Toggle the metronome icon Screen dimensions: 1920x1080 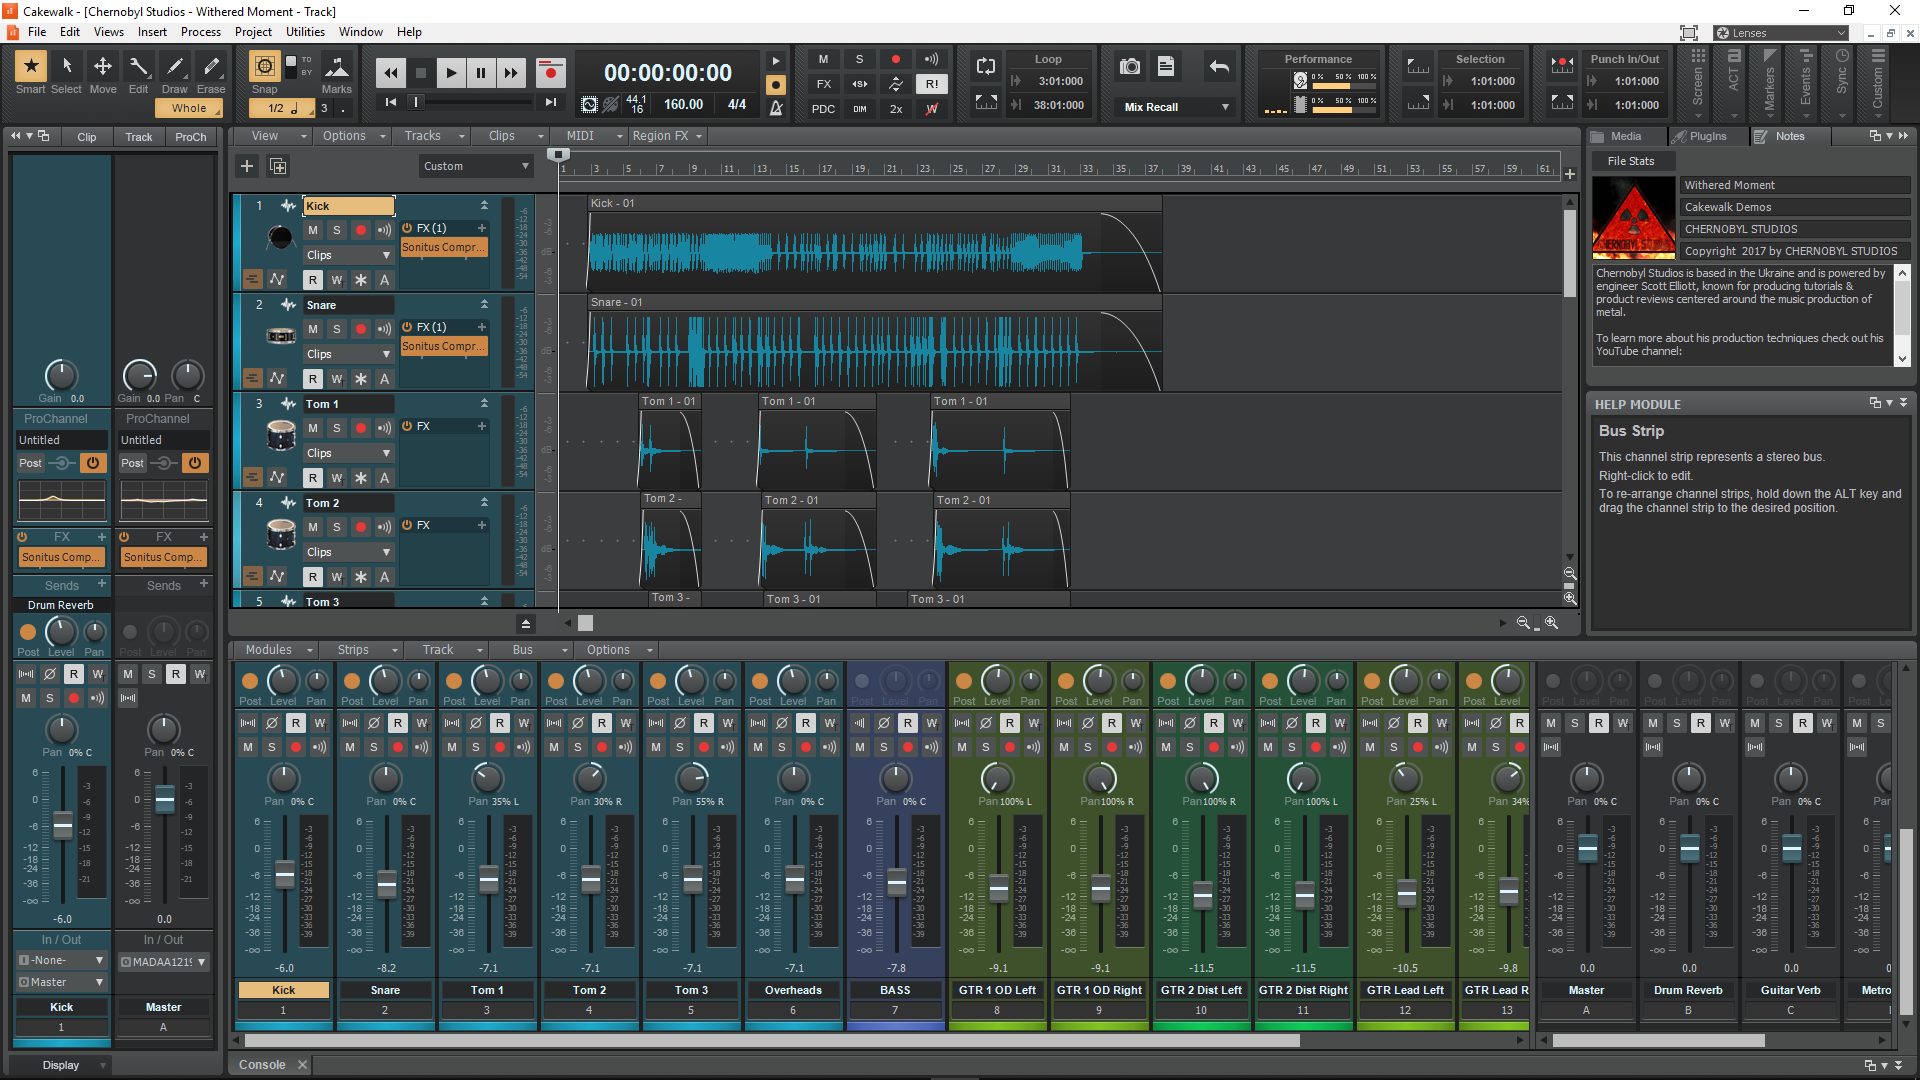(x=776, y=108)
